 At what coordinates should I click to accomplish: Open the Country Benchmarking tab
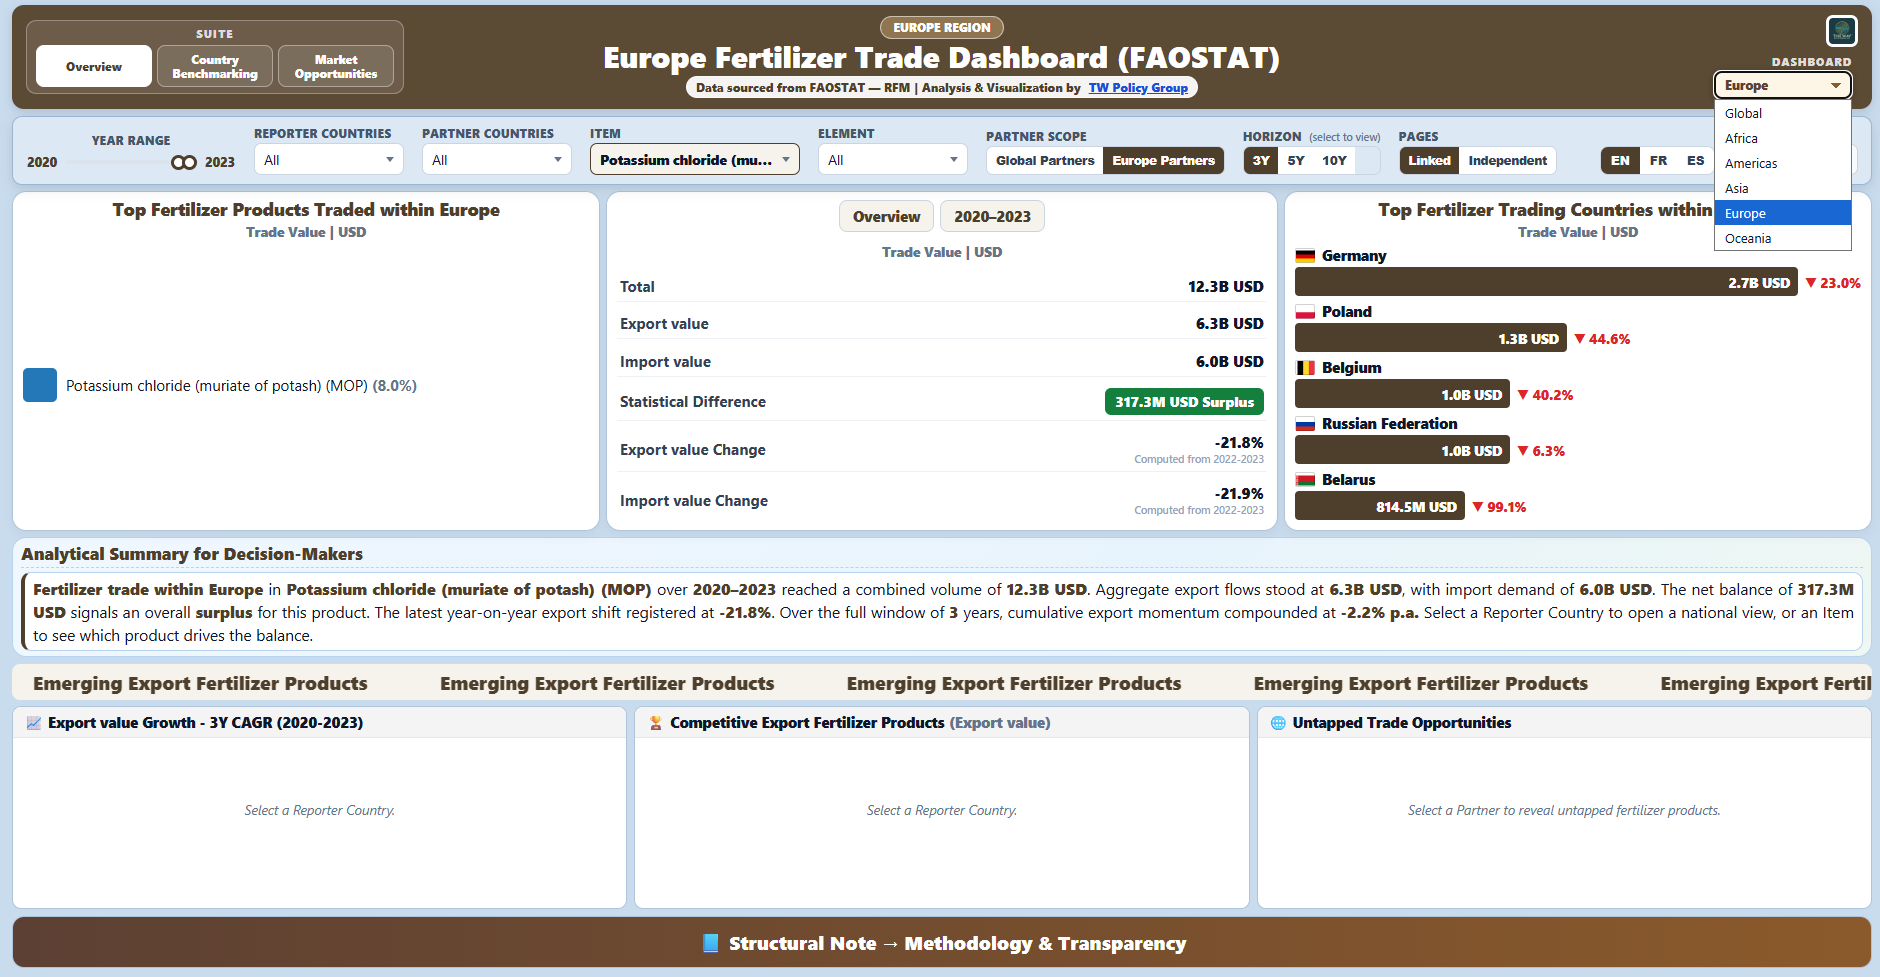pos(215,67)
